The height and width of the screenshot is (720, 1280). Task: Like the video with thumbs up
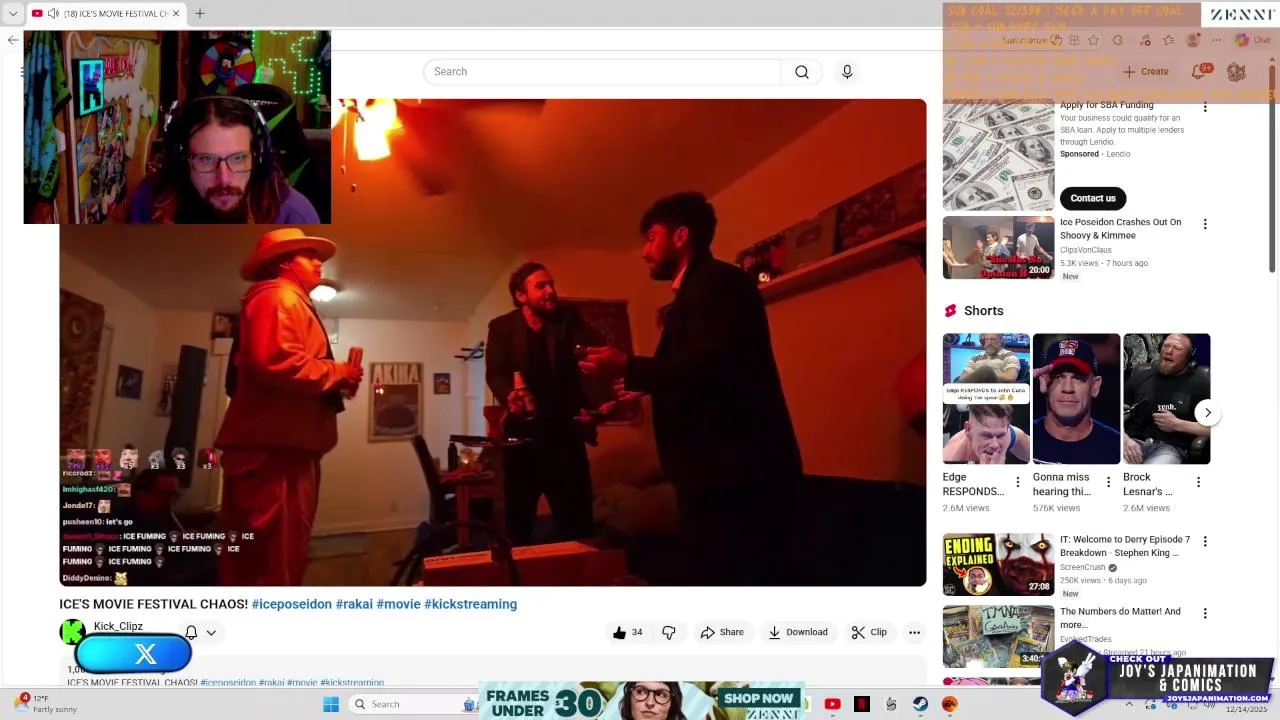[628, 632]
